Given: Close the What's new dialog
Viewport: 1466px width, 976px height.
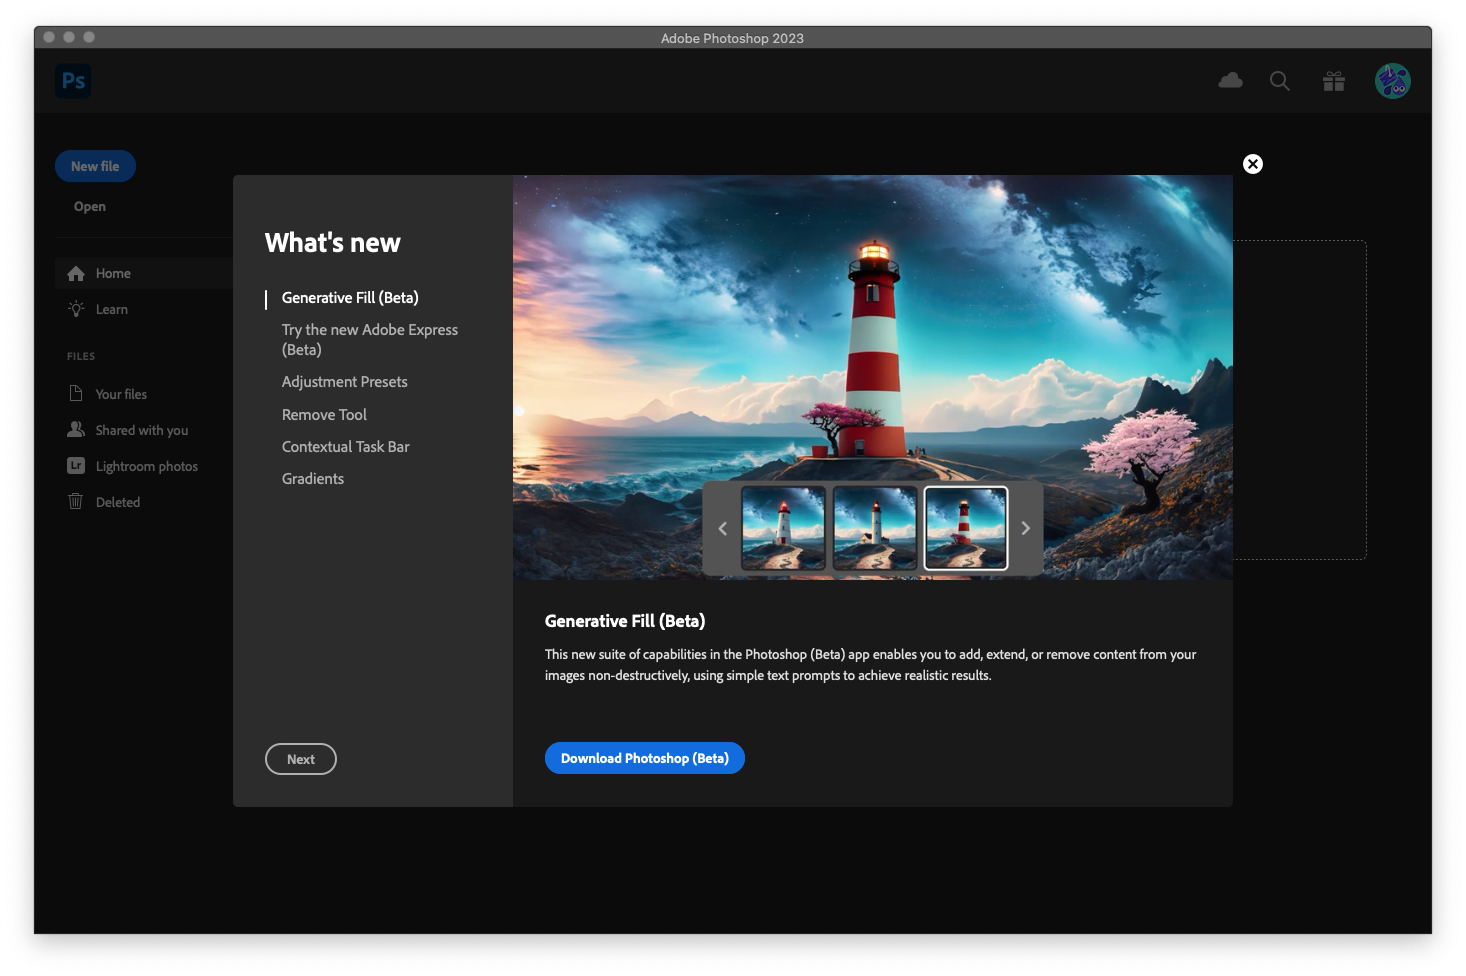Looking at the screenshot, I should pos(1253,164).
